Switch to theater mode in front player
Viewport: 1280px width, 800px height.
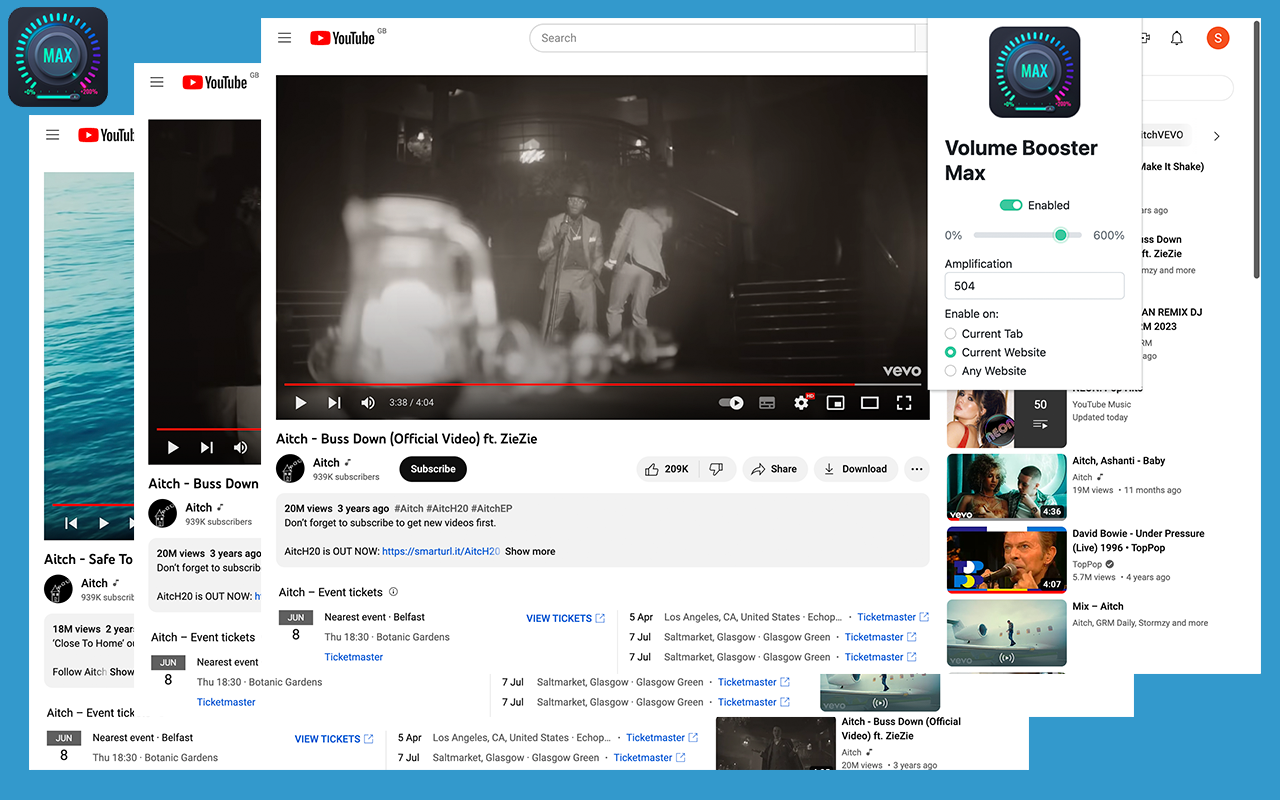point(870,403)
